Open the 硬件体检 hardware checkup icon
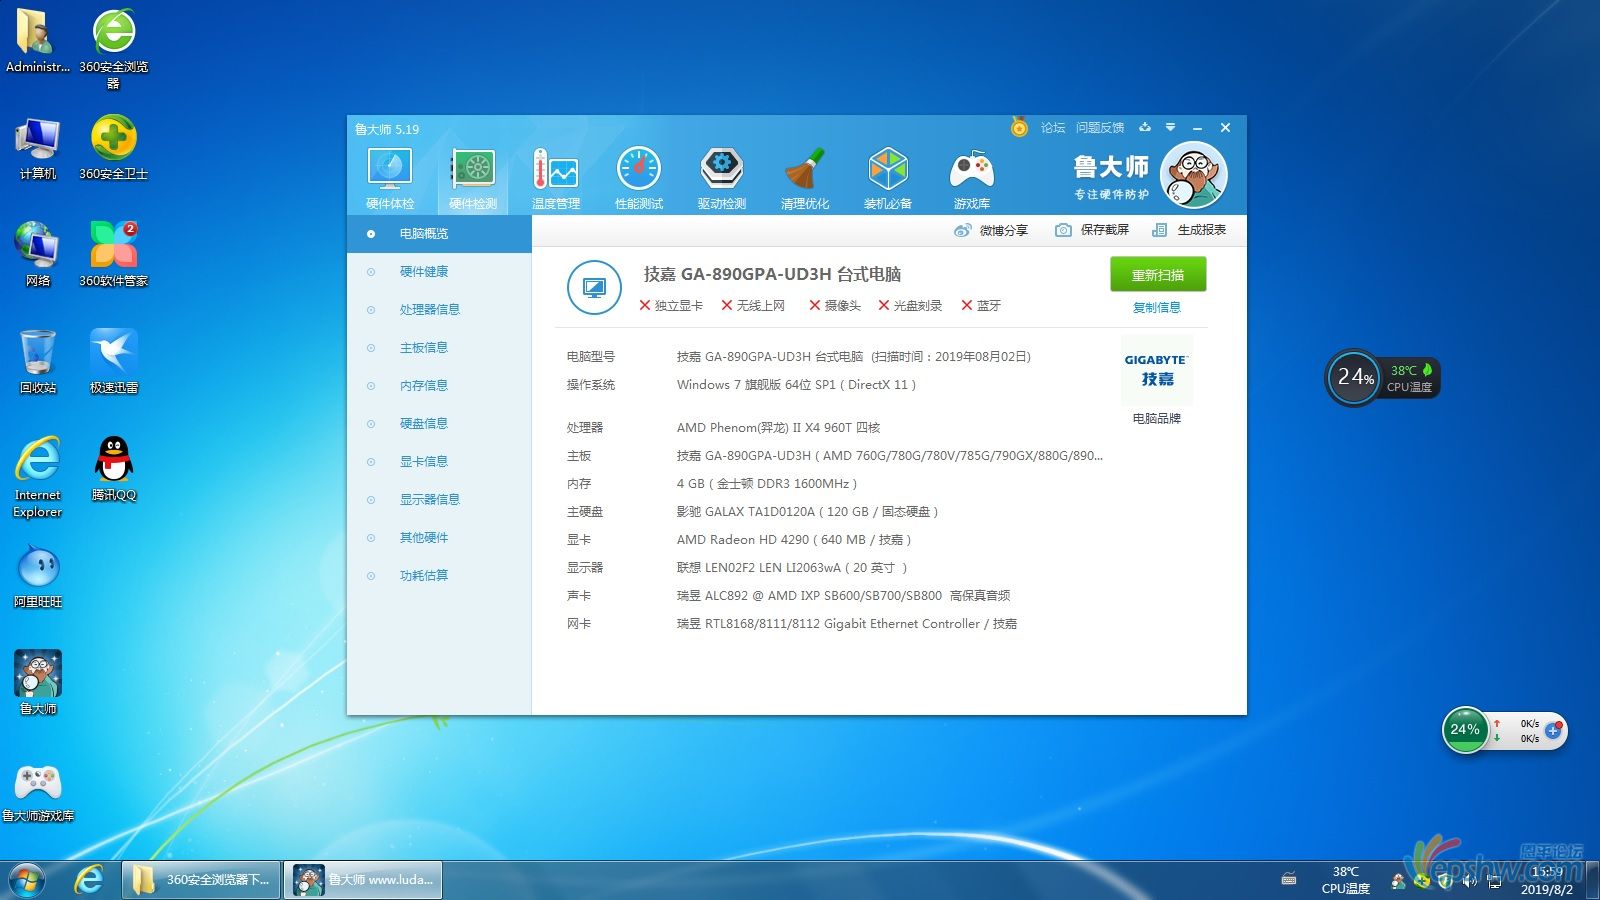 pyautogui.click(x=390, y=179)
